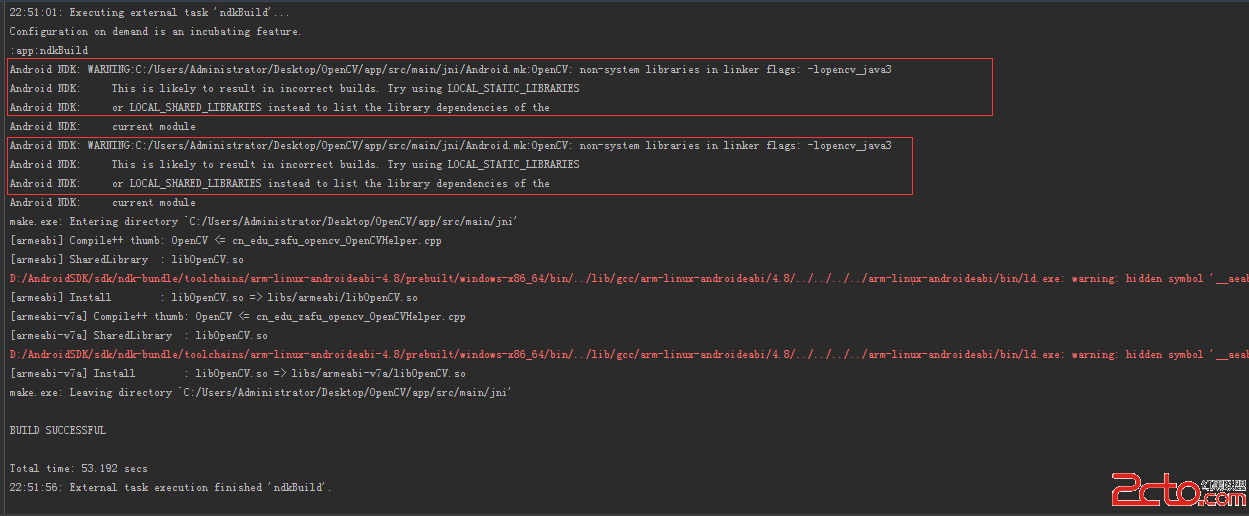Screen dimensions: 1249x516
Task: Select the "External task execution finished" line
Action: 170,488
